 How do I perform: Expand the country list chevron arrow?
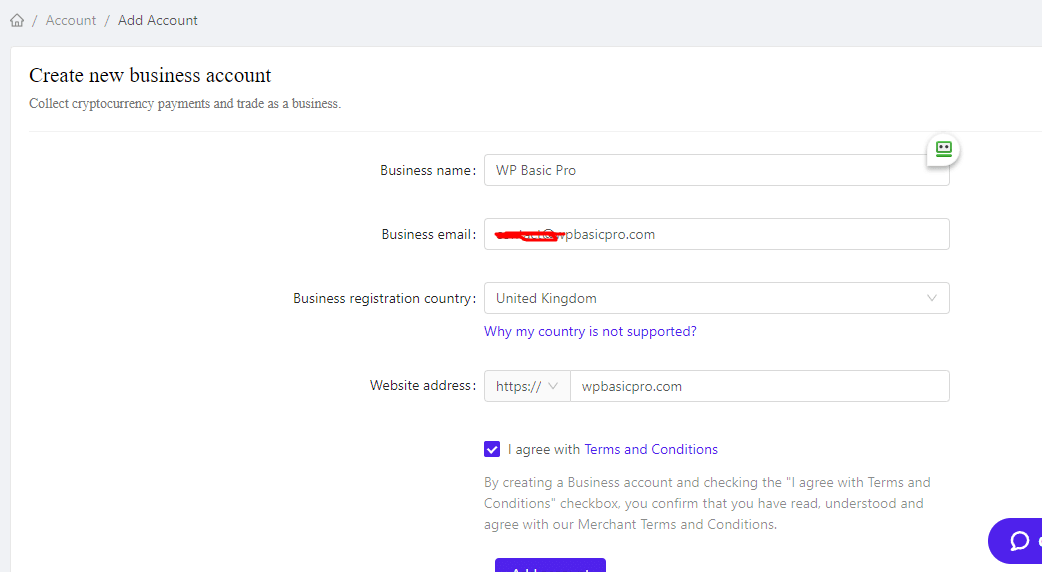932,298
